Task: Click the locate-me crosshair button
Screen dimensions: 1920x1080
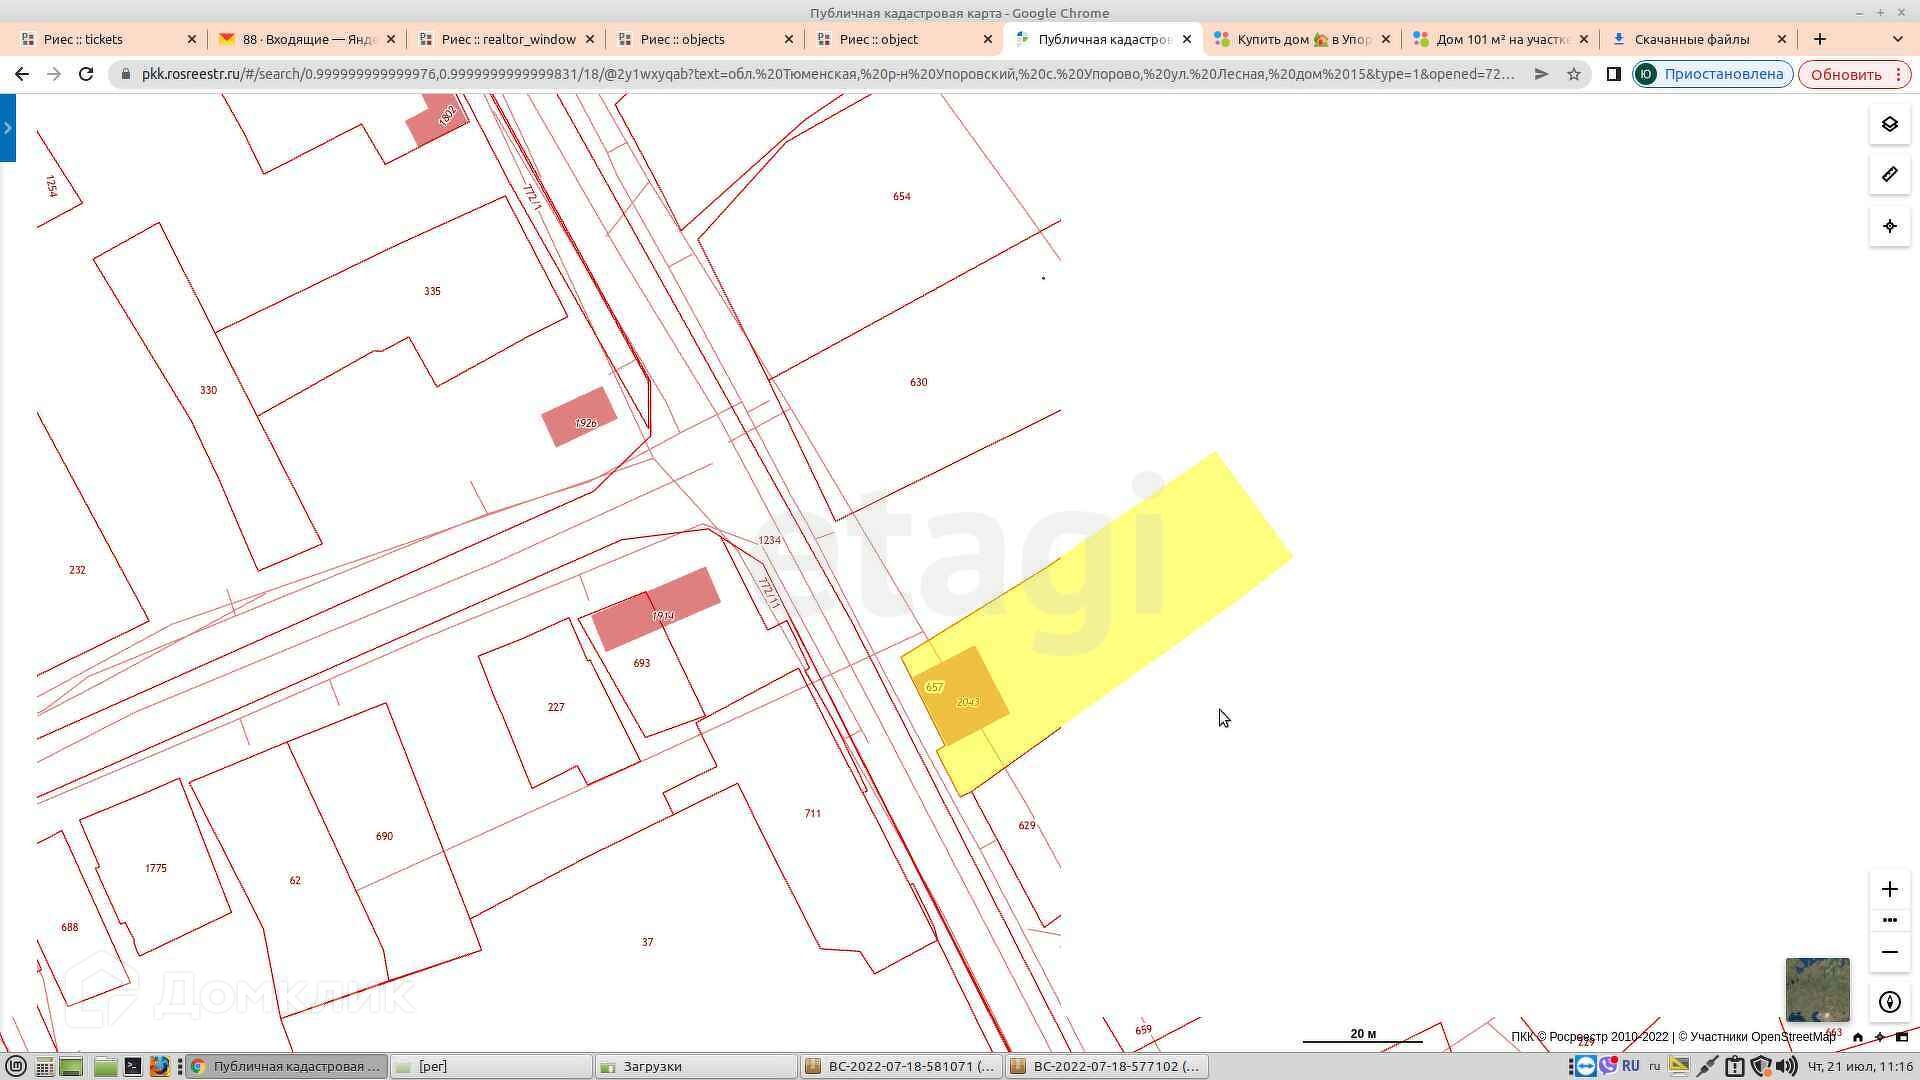Action: tap(1889, 226)
